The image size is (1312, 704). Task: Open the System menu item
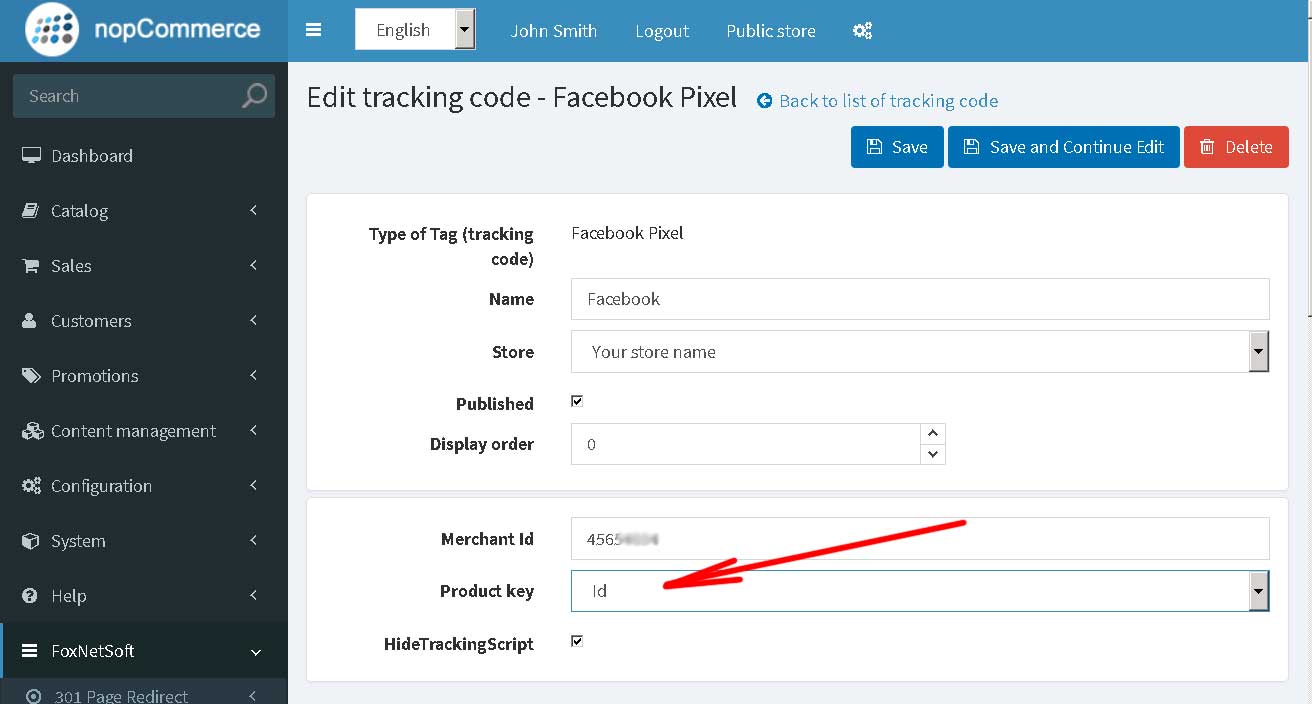144,540
